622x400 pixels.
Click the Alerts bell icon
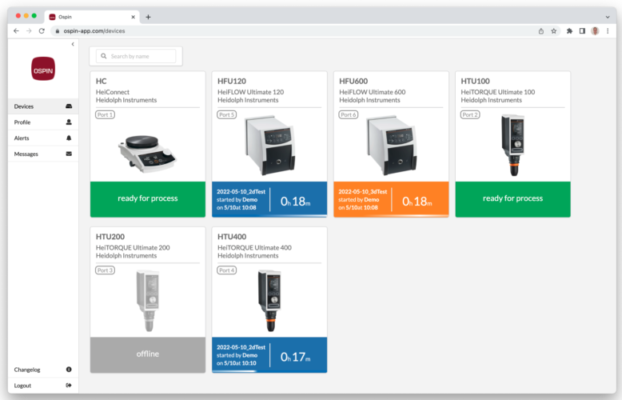[x=69, y=138]
